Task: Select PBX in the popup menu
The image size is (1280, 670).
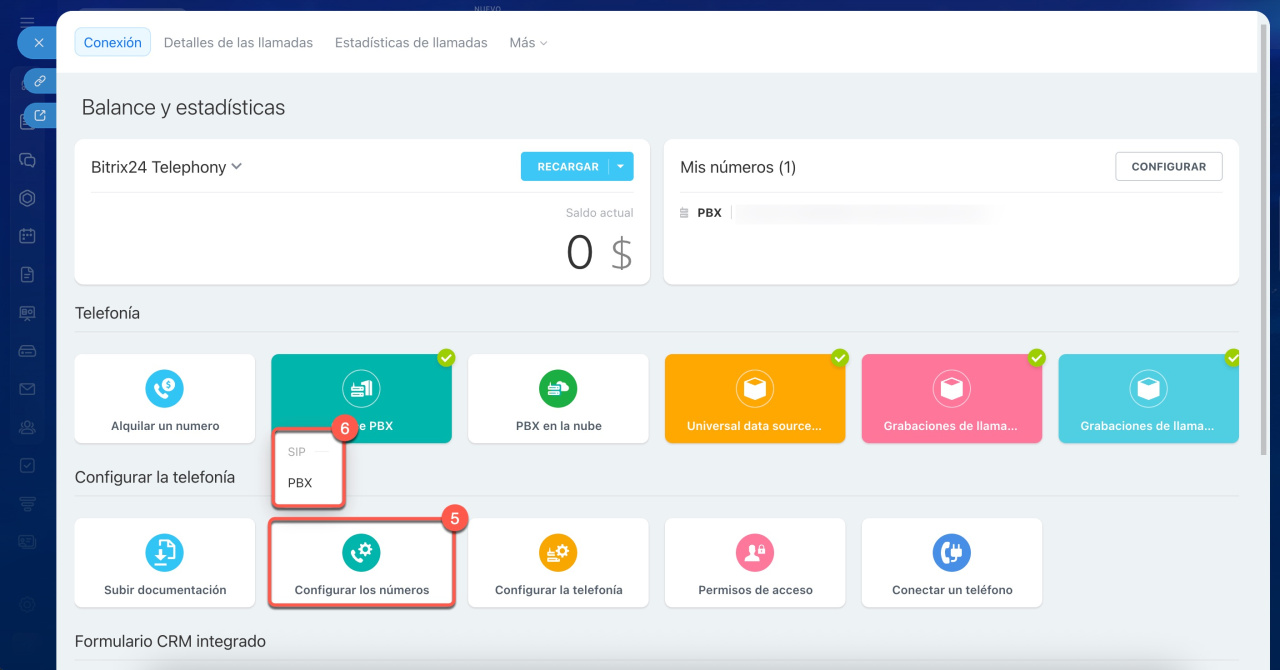Action: tap(300, 482)
